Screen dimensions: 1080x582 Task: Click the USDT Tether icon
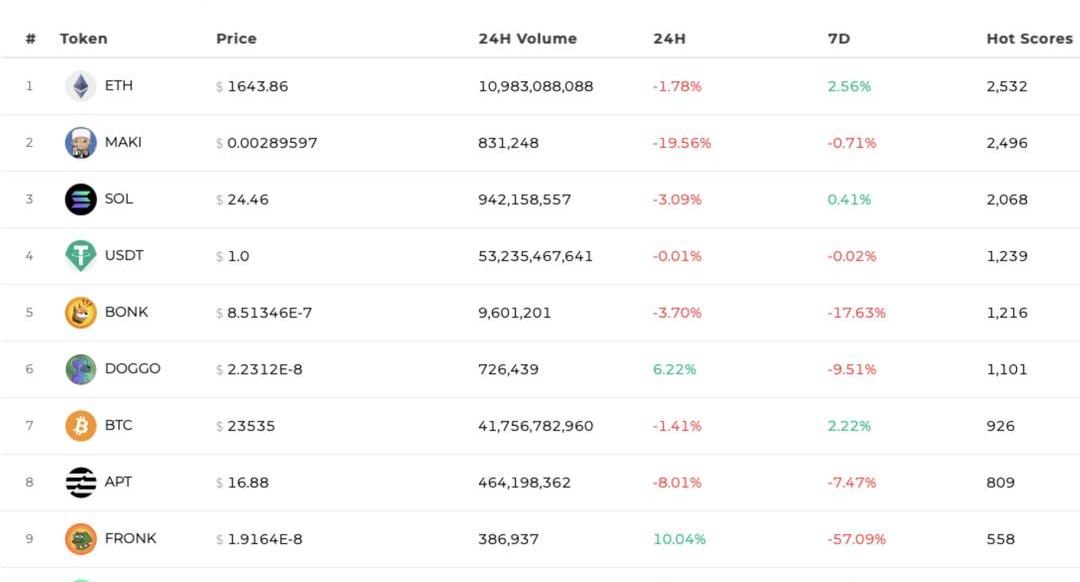[81, 256]
